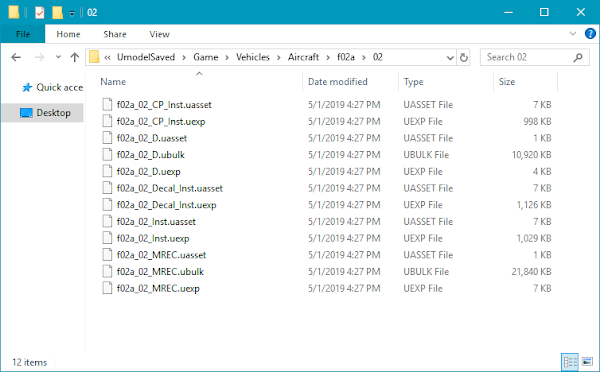Select file f02a_02_D.uexp
The height and width of the screenshot is (372, 600).
tap(148, 172)
